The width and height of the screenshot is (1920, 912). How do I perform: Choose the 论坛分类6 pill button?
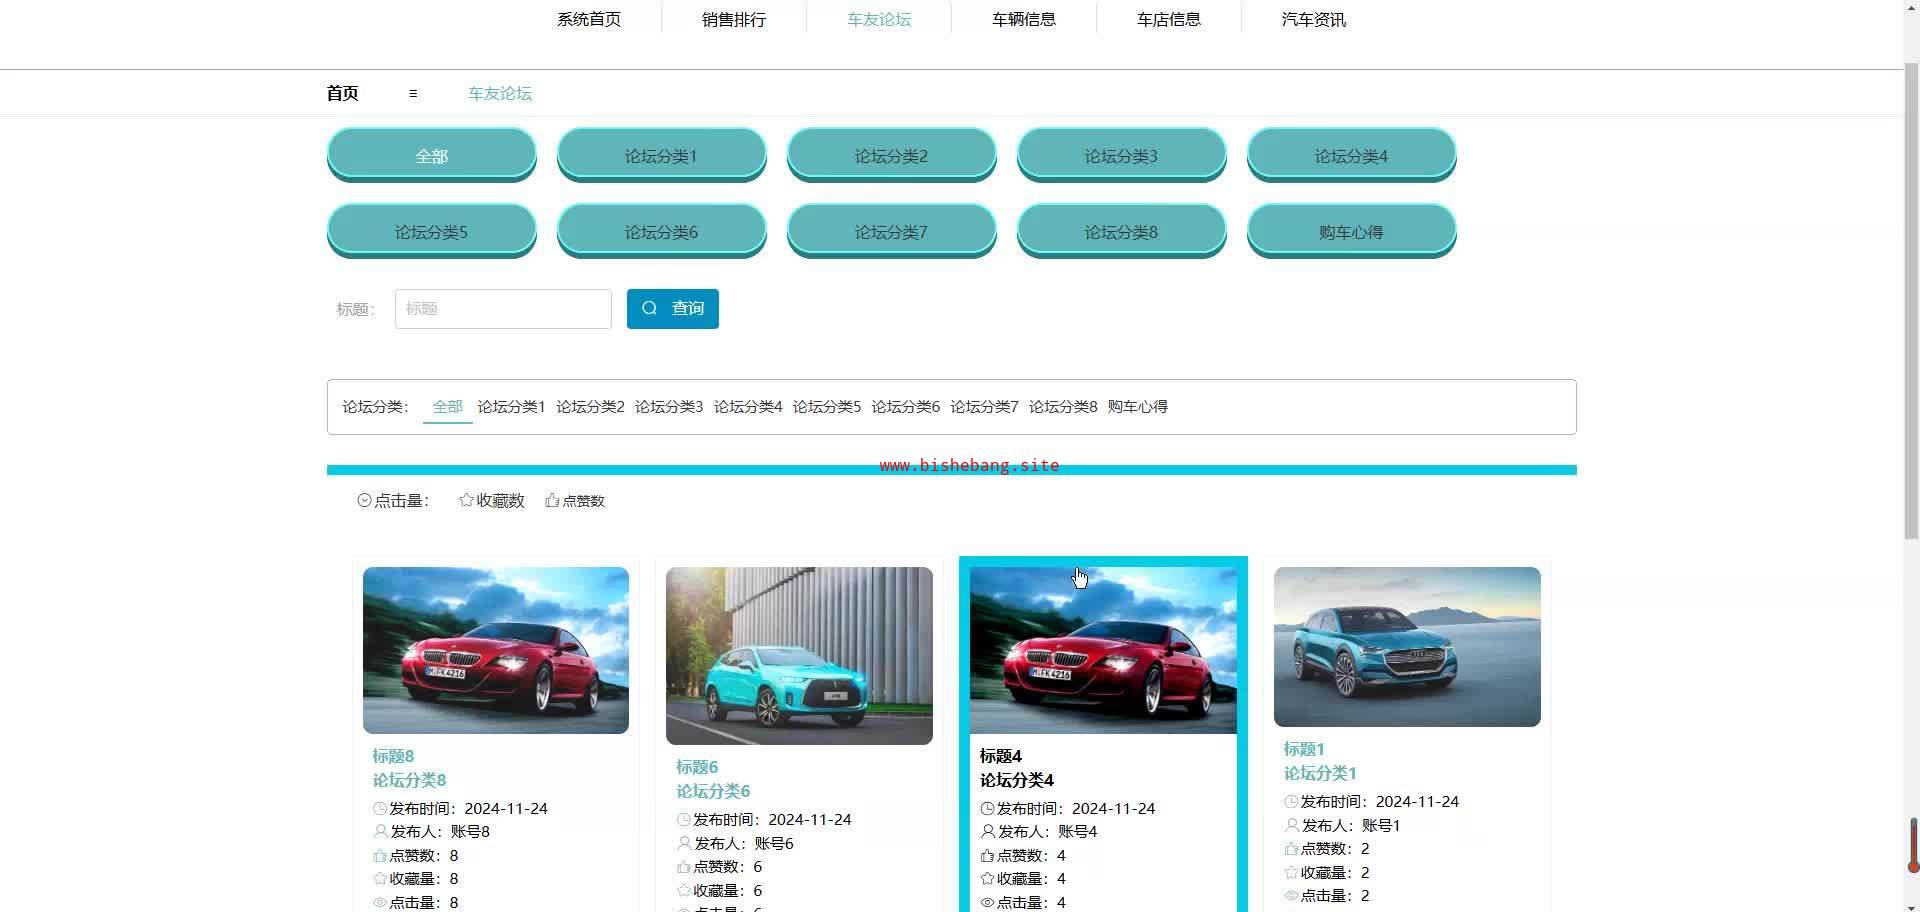(x=662, y=231)
